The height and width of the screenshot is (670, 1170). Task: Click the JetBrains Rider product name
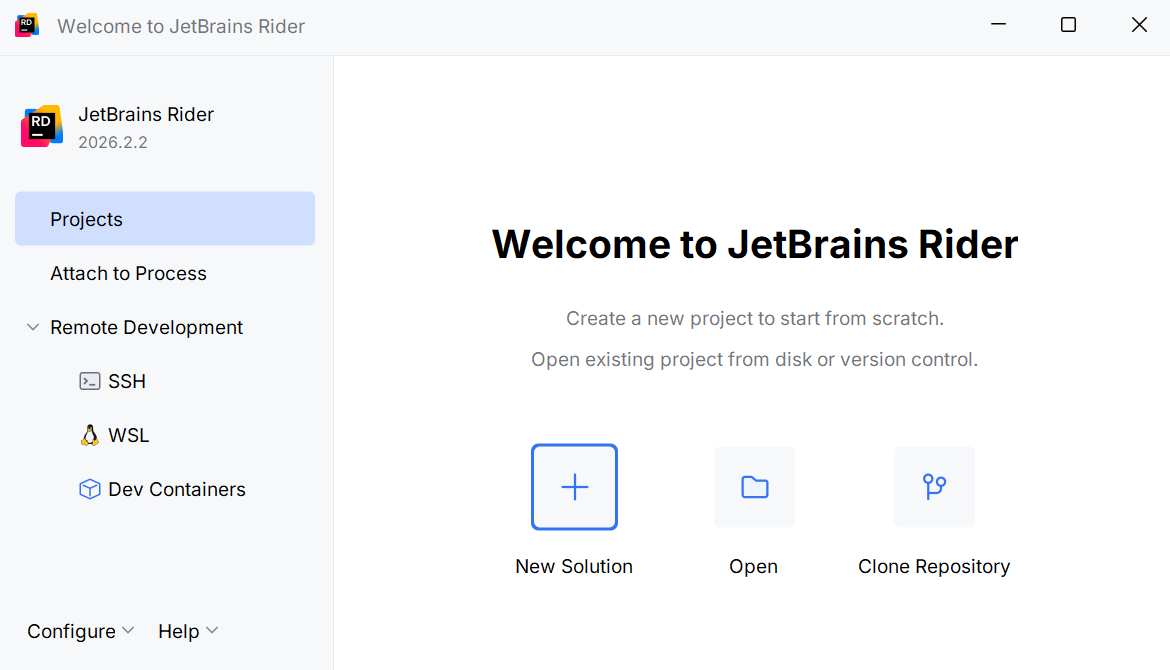[x=146, y=114]
